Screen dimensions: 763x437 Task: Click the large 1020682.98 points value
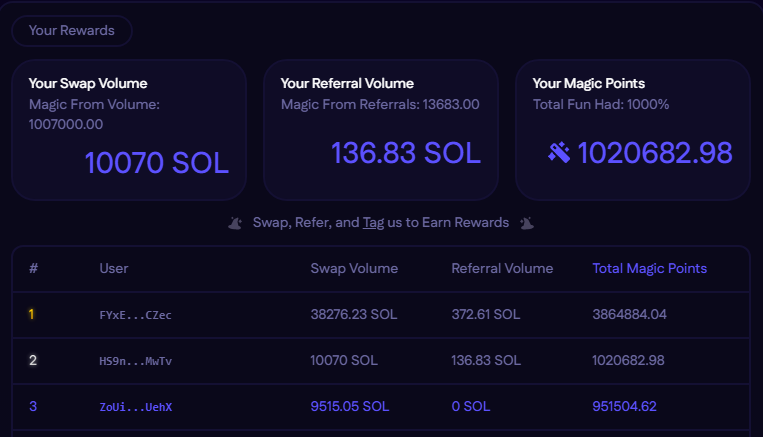click(x=655, y=153)
